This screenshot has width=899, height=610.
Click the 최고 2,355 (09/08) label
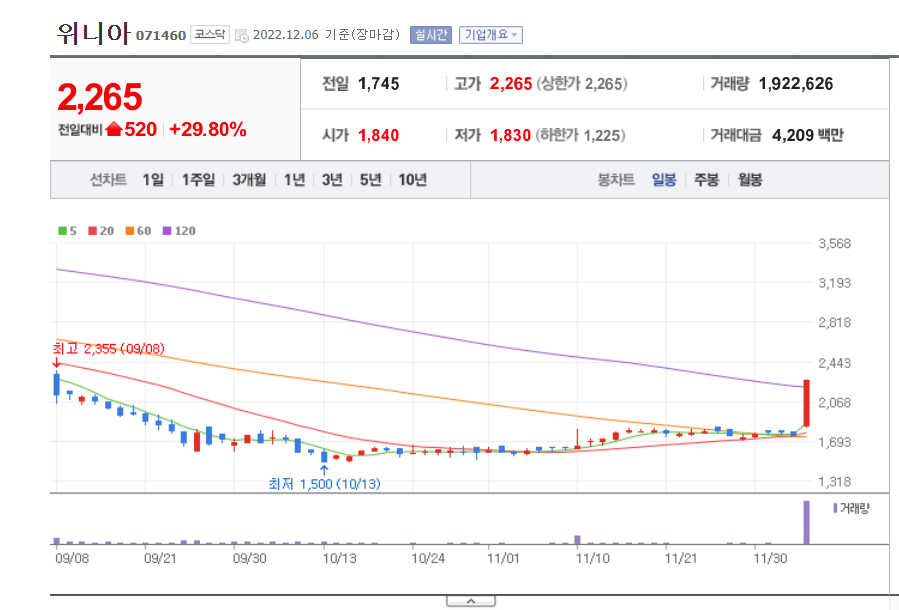[108, 349]
